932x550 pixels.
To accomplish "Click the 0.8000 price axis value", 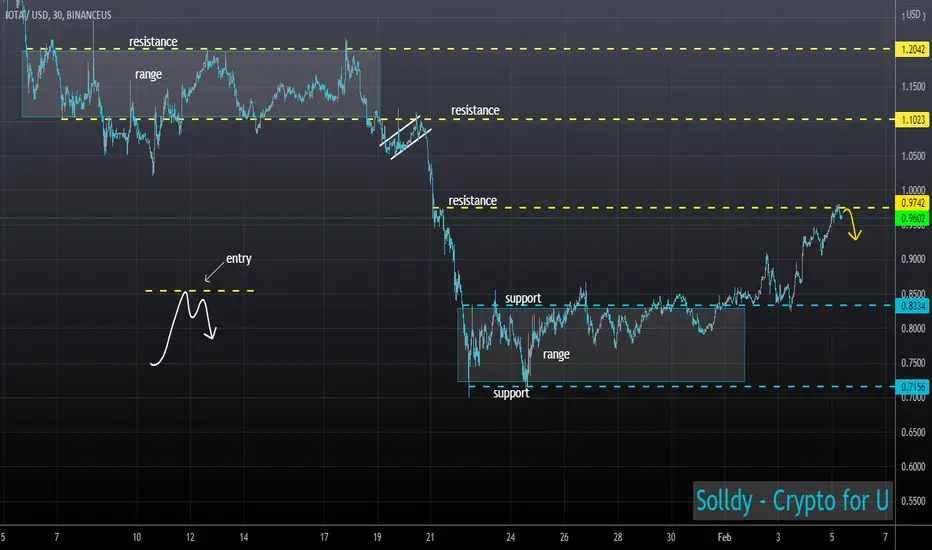I will [913, 328].
